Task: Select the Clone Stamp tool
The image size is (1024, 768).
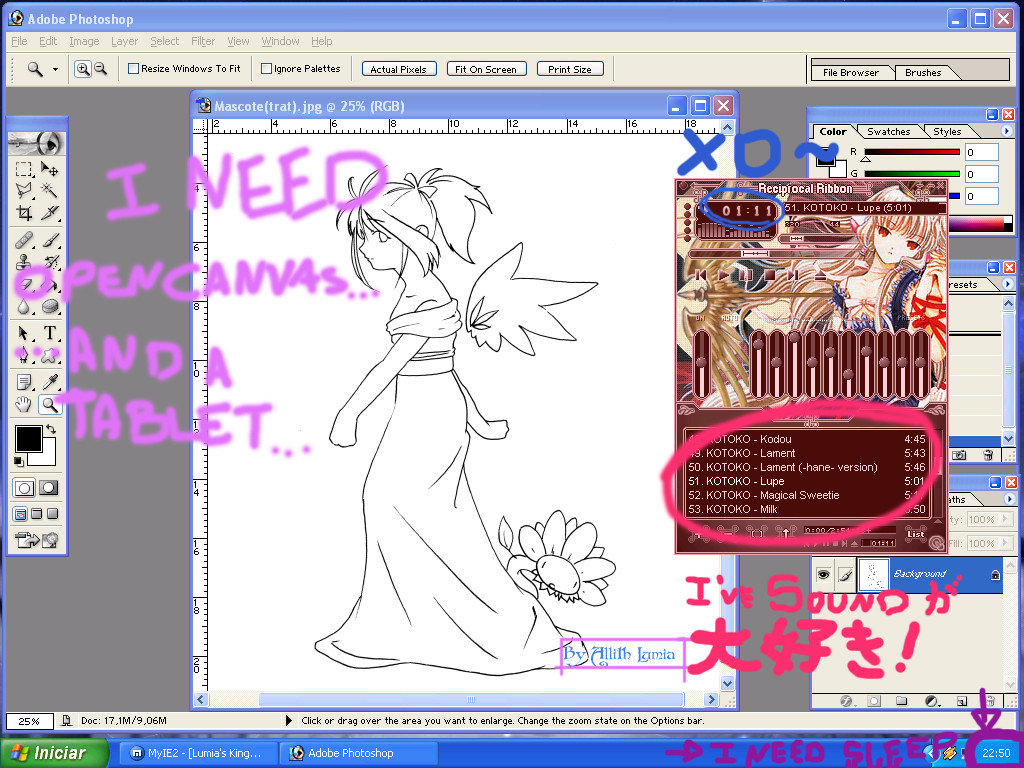Action: (24, 262)
